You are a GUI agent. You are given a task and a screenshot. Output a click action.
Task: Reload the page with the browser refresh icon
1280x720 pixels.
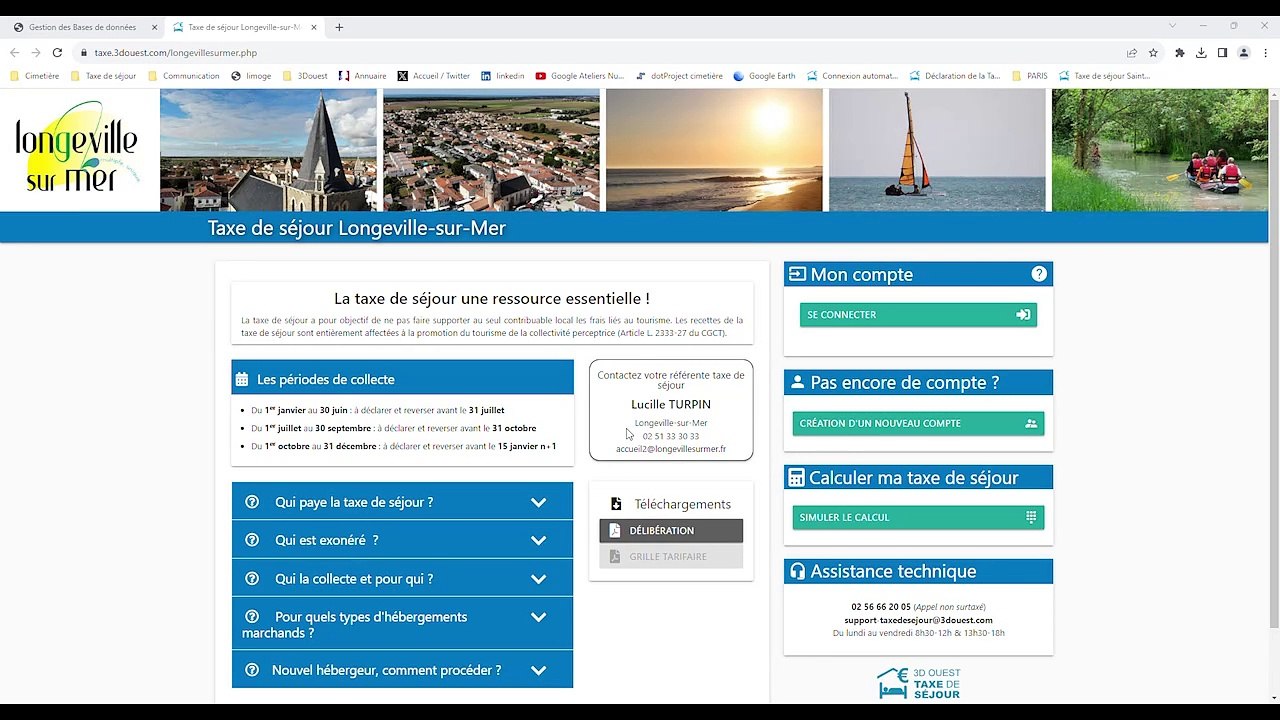(57, 53)
